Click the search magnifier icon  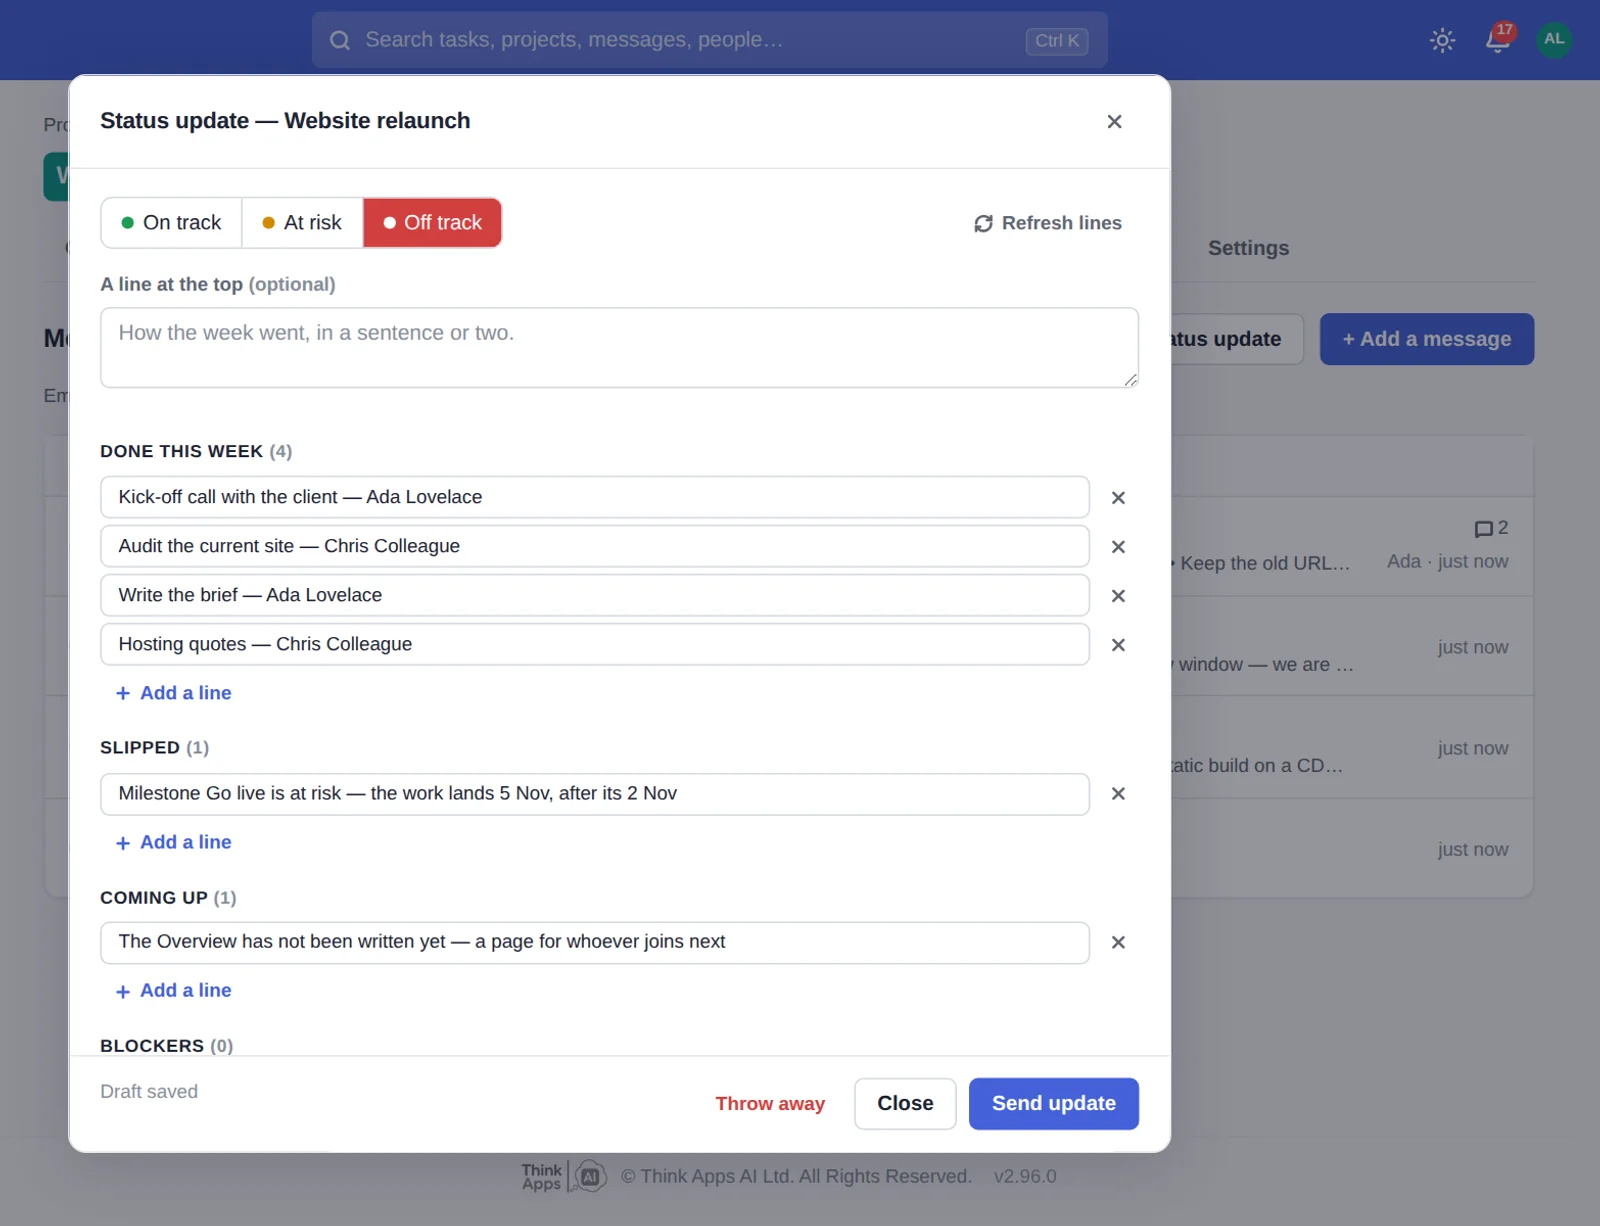click(x=340, y=40)
